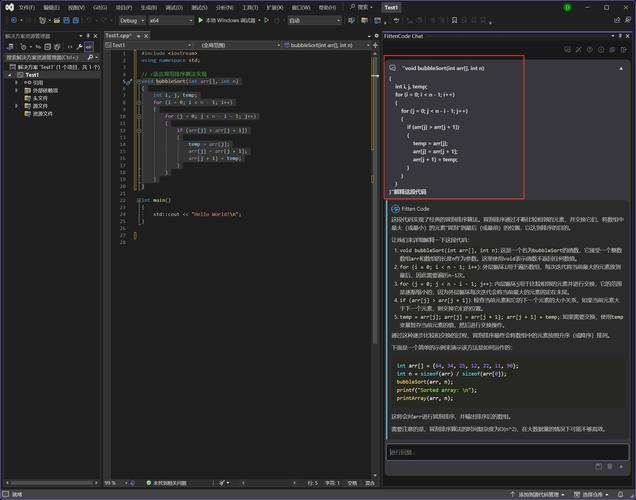Click the Fitten Code chat input field

click(x=505, y=452)
